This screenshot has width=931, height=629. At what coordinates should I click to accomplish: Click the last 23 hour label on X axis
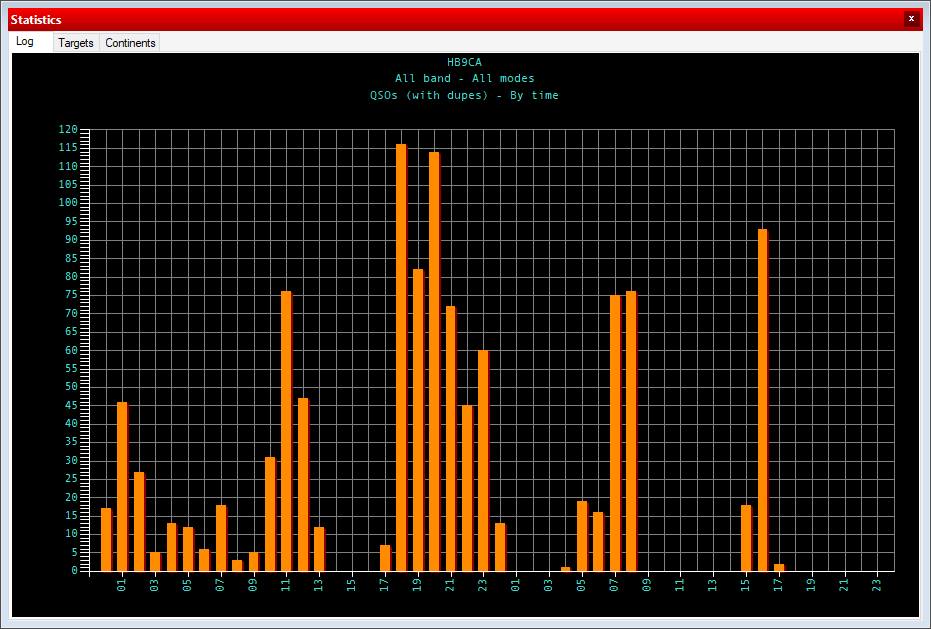point(877,584)
